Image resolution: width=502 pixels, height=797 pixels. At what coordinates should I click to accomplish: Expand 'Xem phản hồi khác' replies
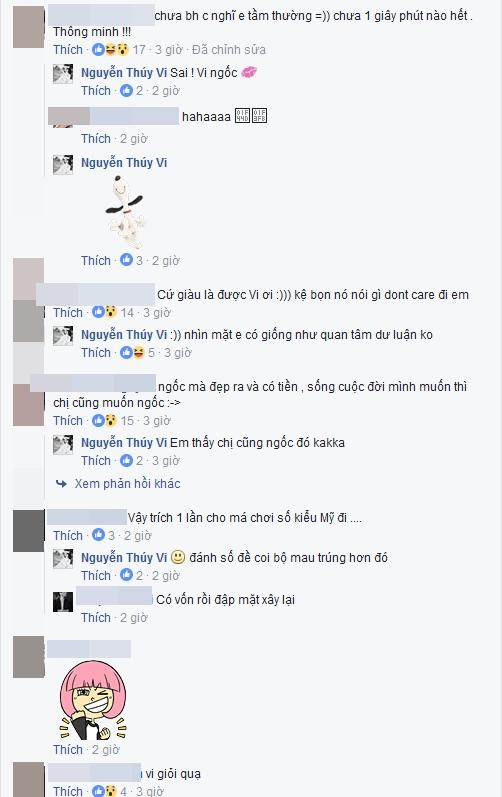point(128,484)
